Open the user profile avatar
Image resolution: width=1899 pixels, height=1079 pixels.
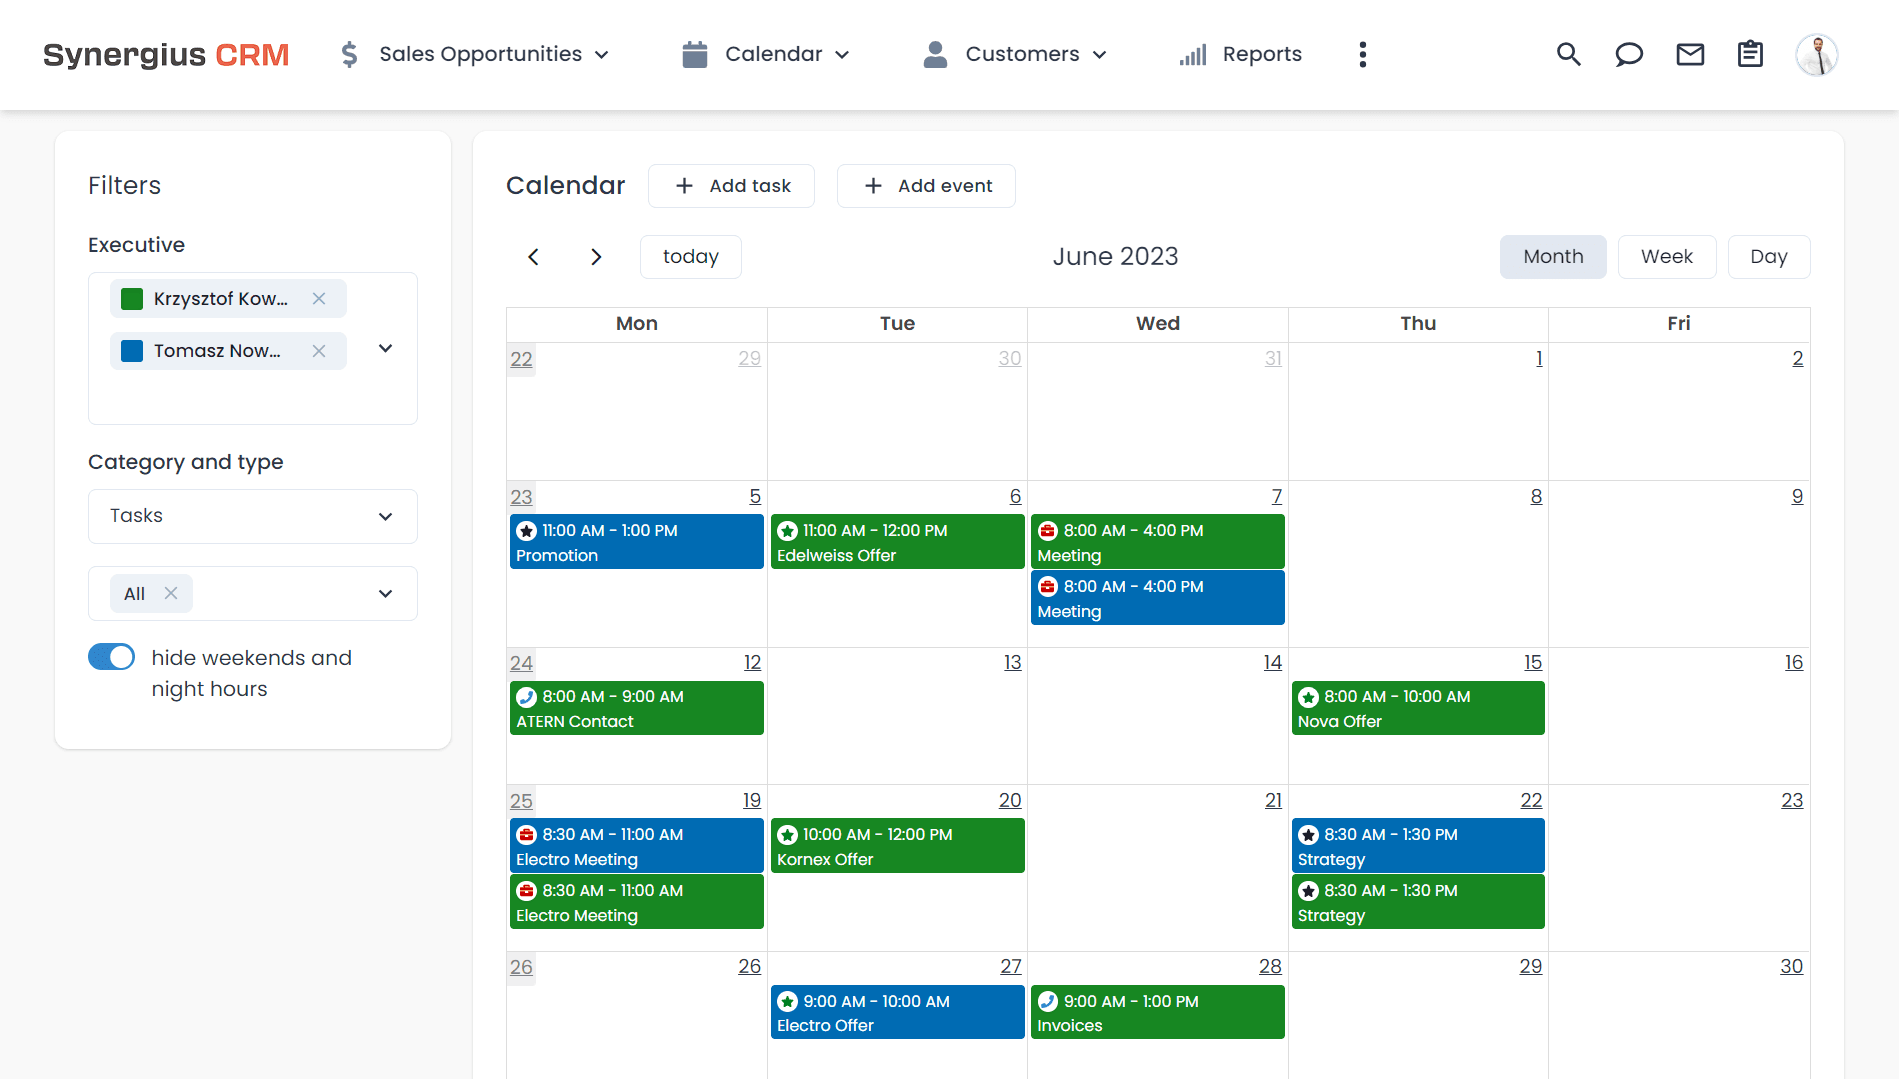tap(1816, 55)
